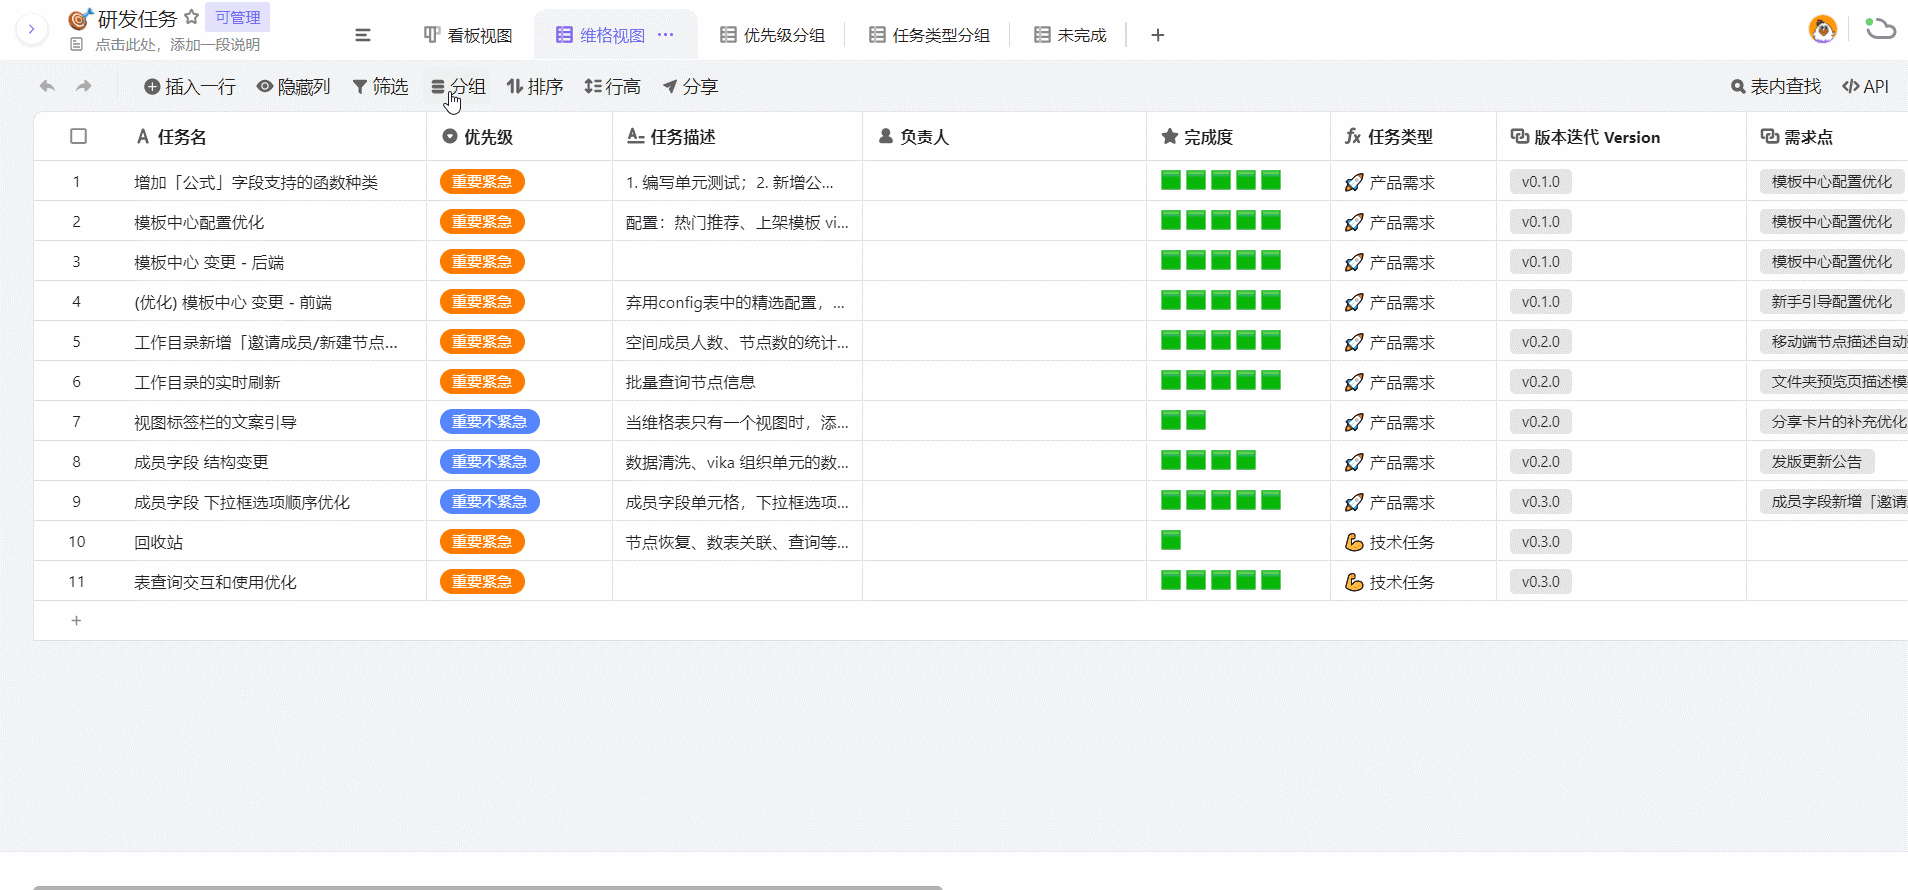Viewport: 1908px width, 890px height.
Task: Select description cell 批量查询节点信息
Action: point(737,382)
